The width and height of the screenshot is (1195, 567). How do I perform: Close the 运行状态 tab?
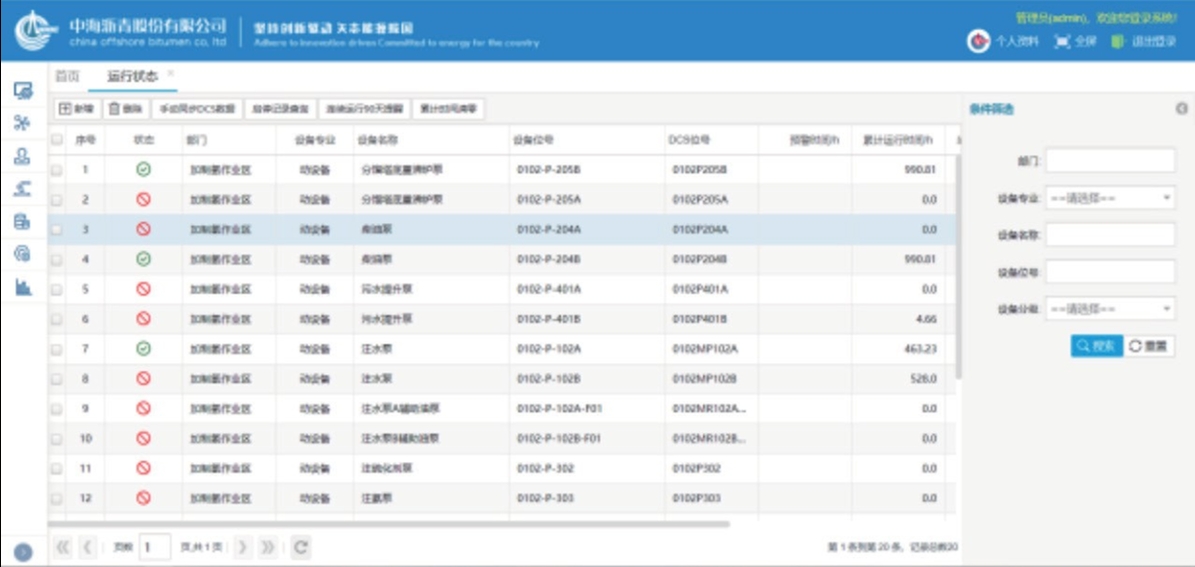171,74
